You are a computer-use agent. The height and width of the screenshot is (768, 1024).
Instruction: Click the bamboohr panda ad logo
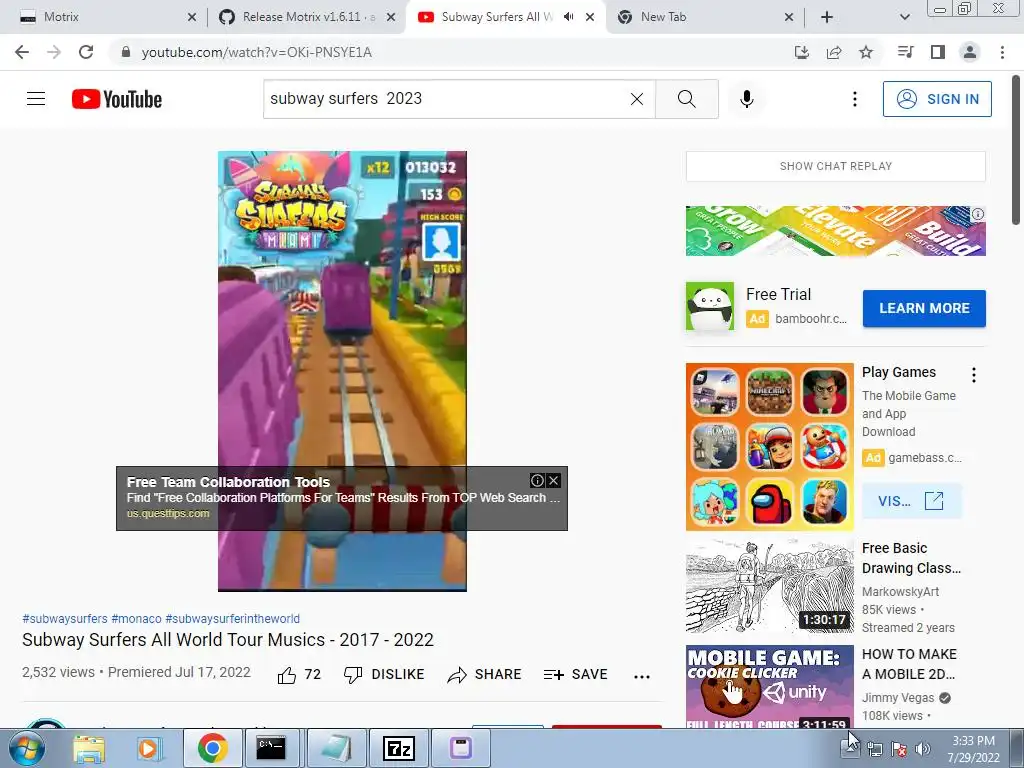710,306
